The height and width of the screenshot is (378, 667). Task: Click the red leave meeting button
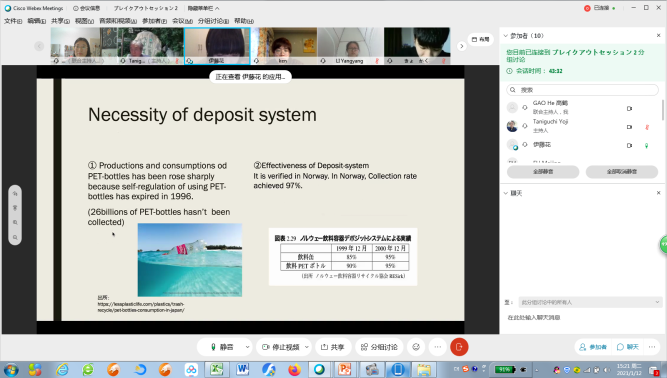[459, 347]
